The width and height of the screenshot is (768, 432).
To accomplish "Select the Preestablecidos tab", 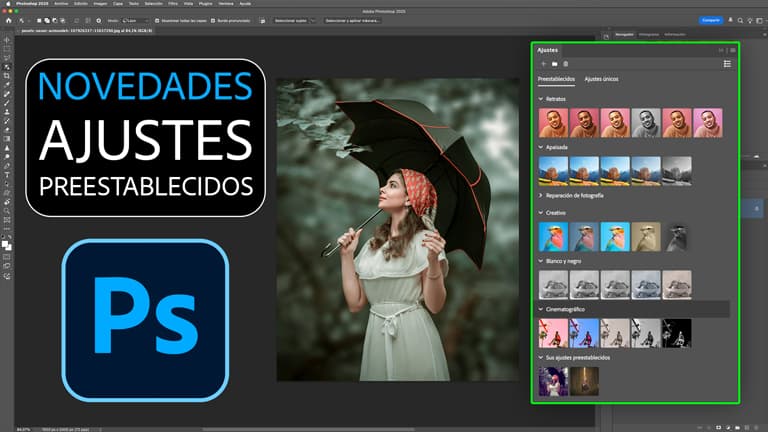I will point(556,79).
